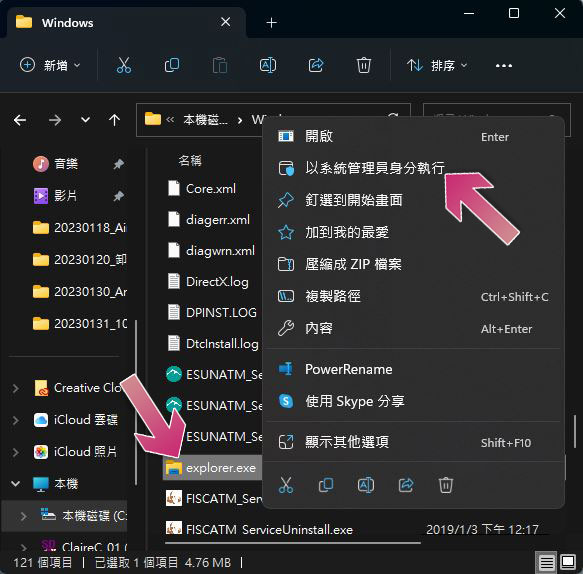Select the explorer.exe file
This screenshot has width=583, height=574.
[x=213, y=468]
